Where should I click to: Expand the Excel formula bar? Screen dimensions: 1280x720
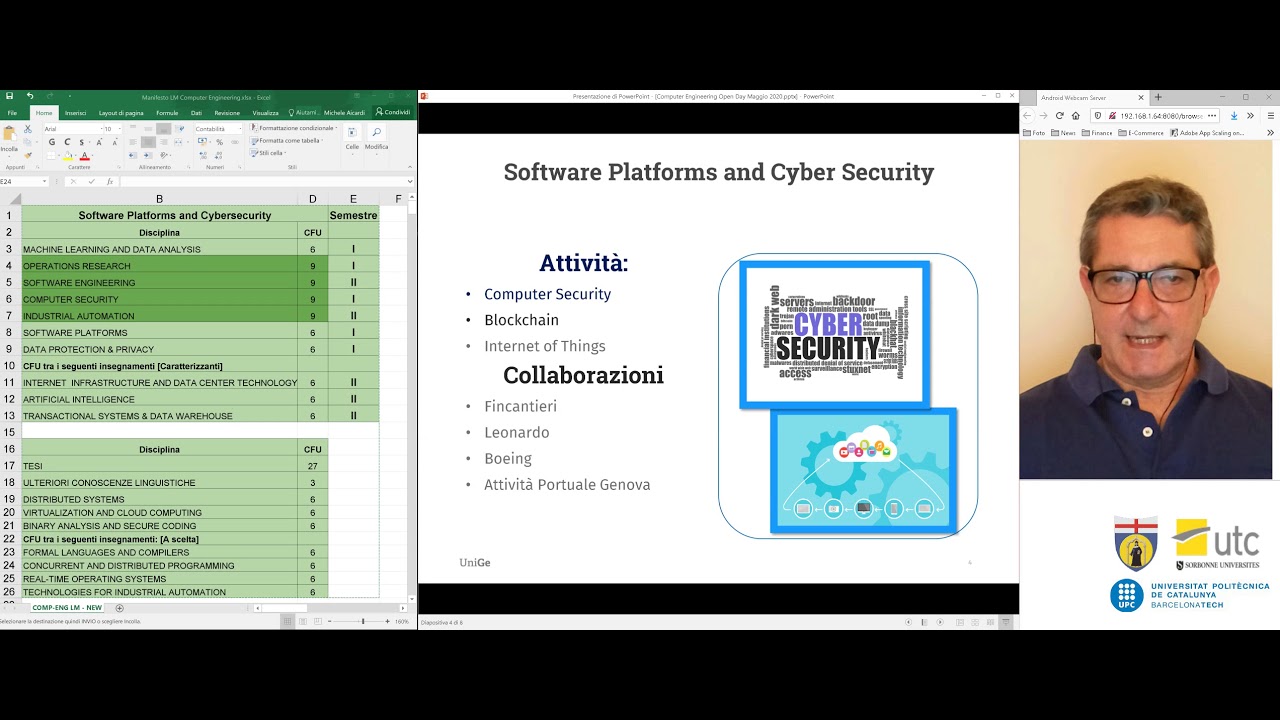click(x=410, y=182)
